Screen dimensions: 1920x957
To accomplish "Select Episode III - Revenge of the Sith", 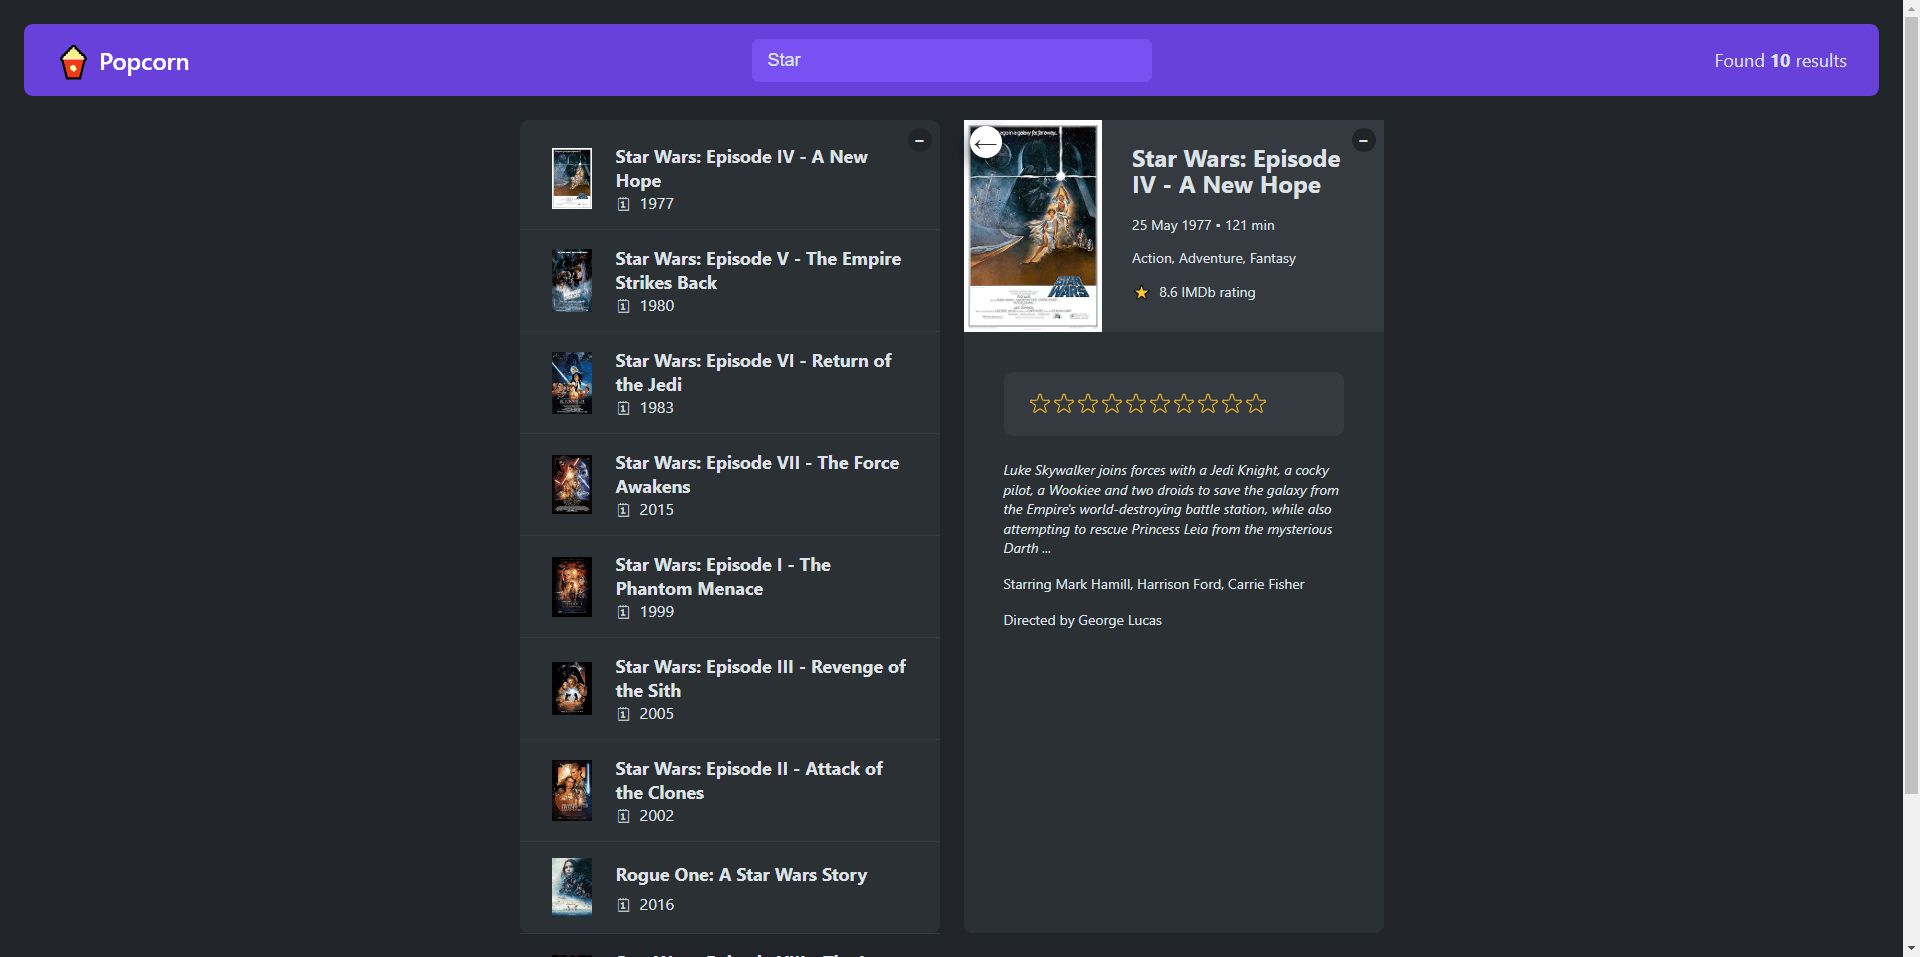I will pos(729,689).
